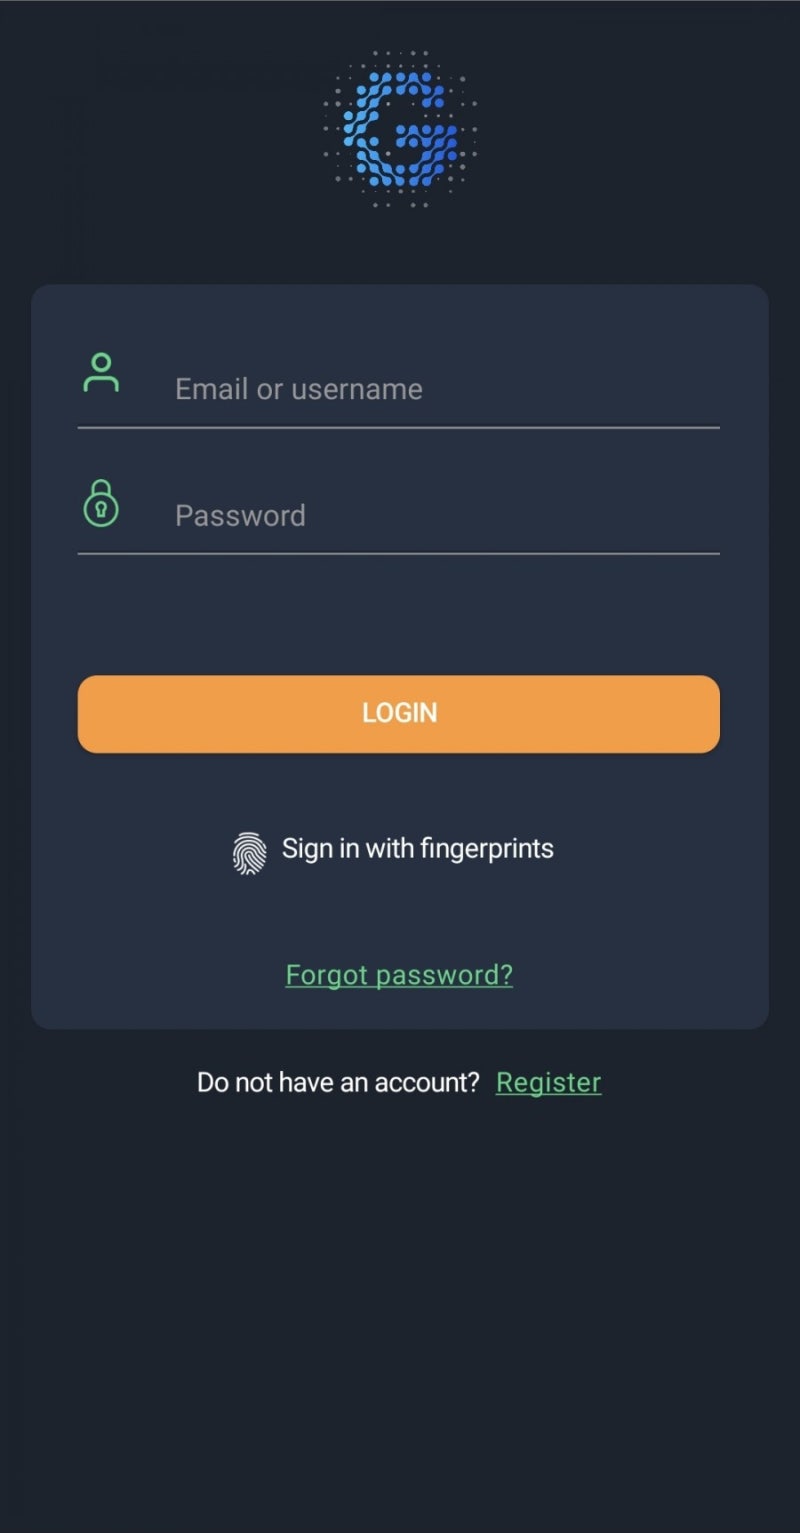
Task: Select the green person icon by username field
Action: 100,373
